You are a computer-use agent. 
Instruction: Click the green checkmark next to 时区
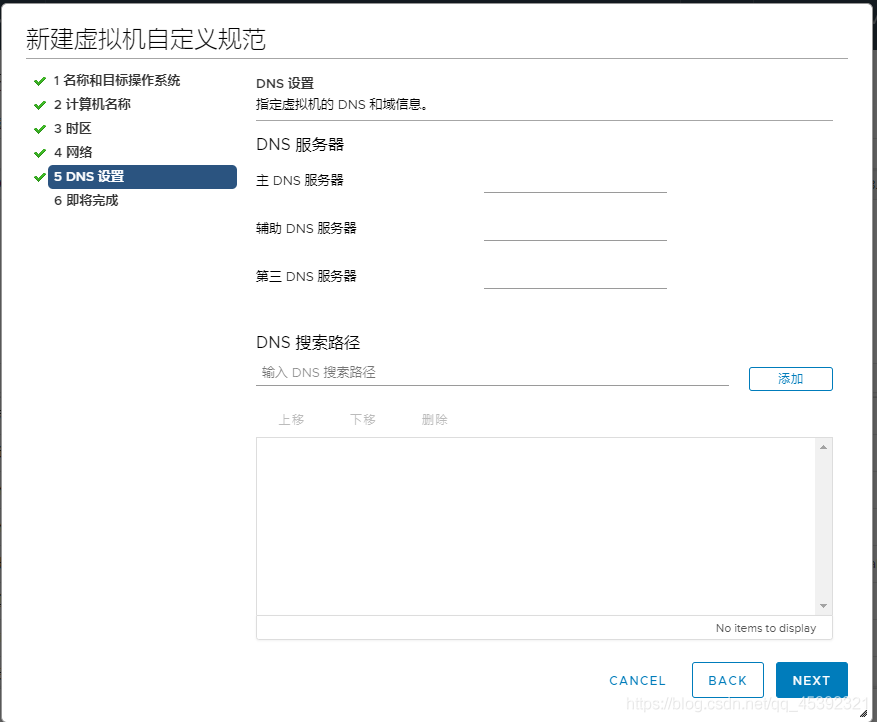pyautogui.click(x=40, y=129)
